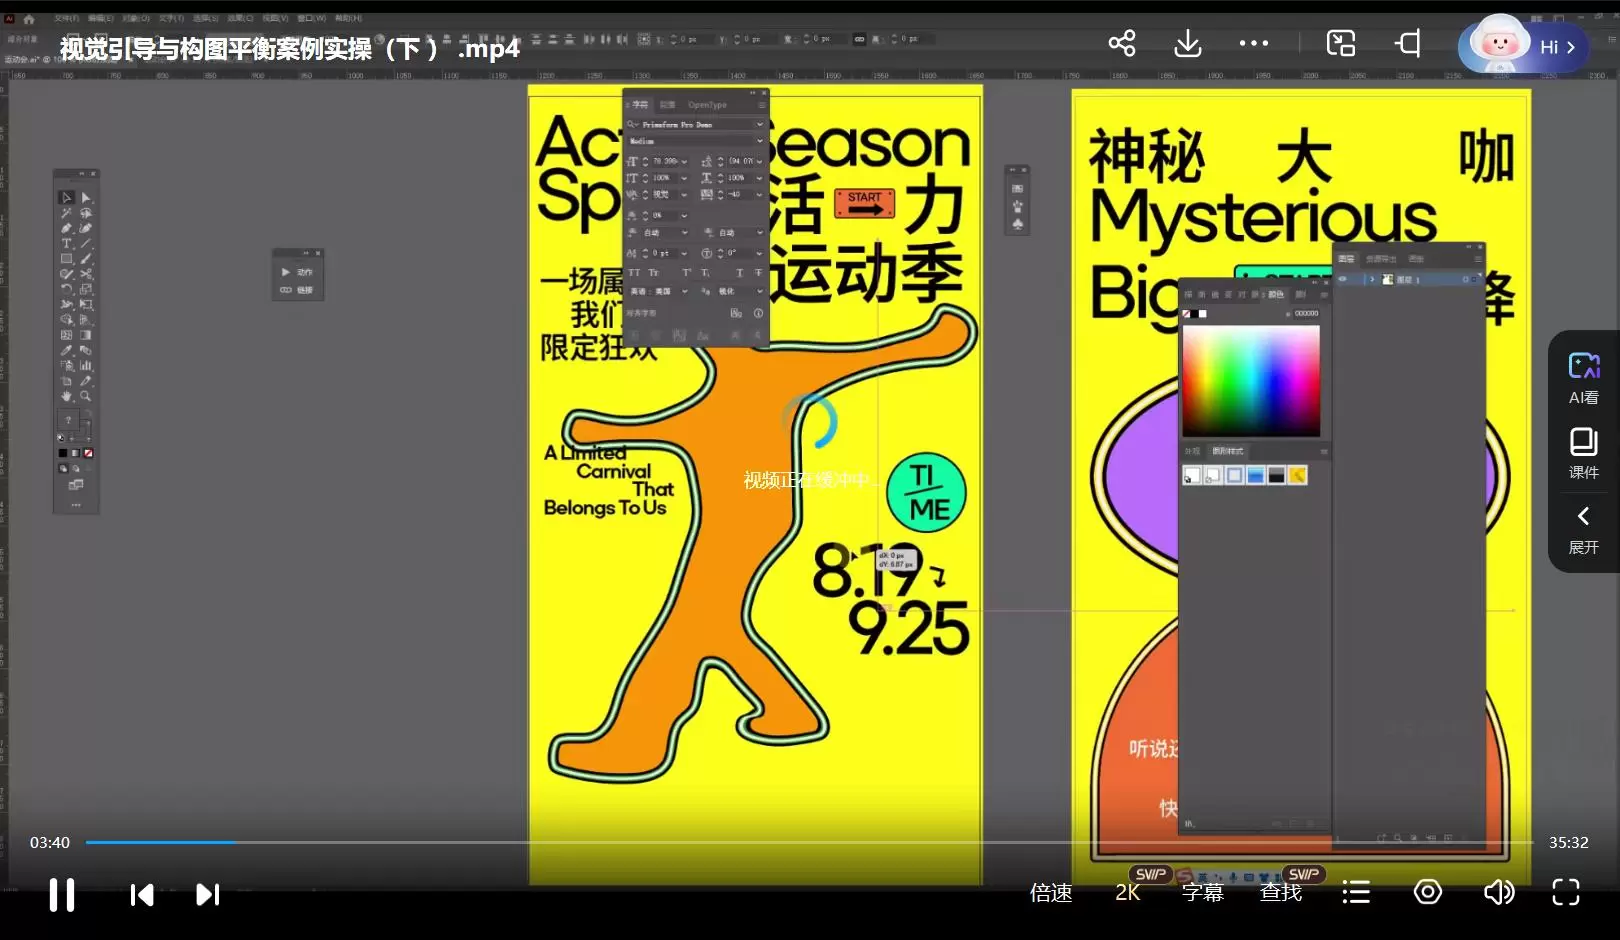1620x940 pixels.
Task: Open the 文件(F) menu in Illustrator
Action: click(66, 18)
